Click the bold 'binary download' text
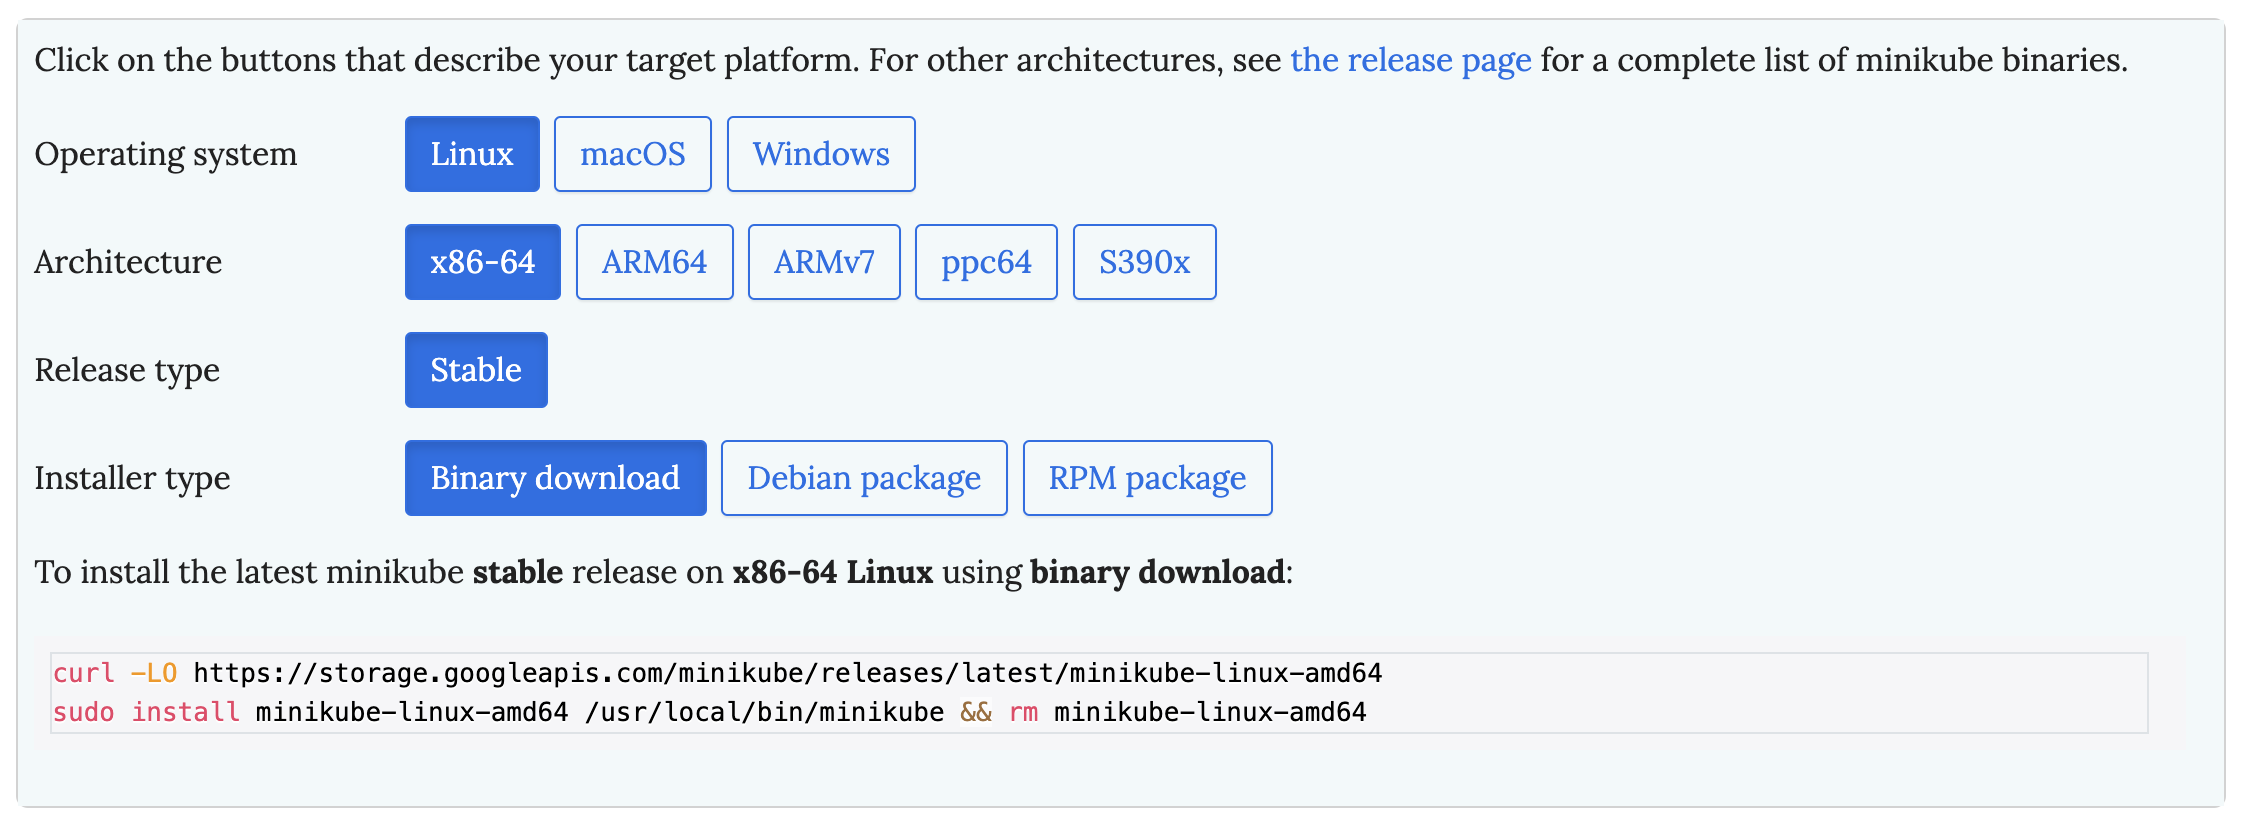 point(1158,572)
